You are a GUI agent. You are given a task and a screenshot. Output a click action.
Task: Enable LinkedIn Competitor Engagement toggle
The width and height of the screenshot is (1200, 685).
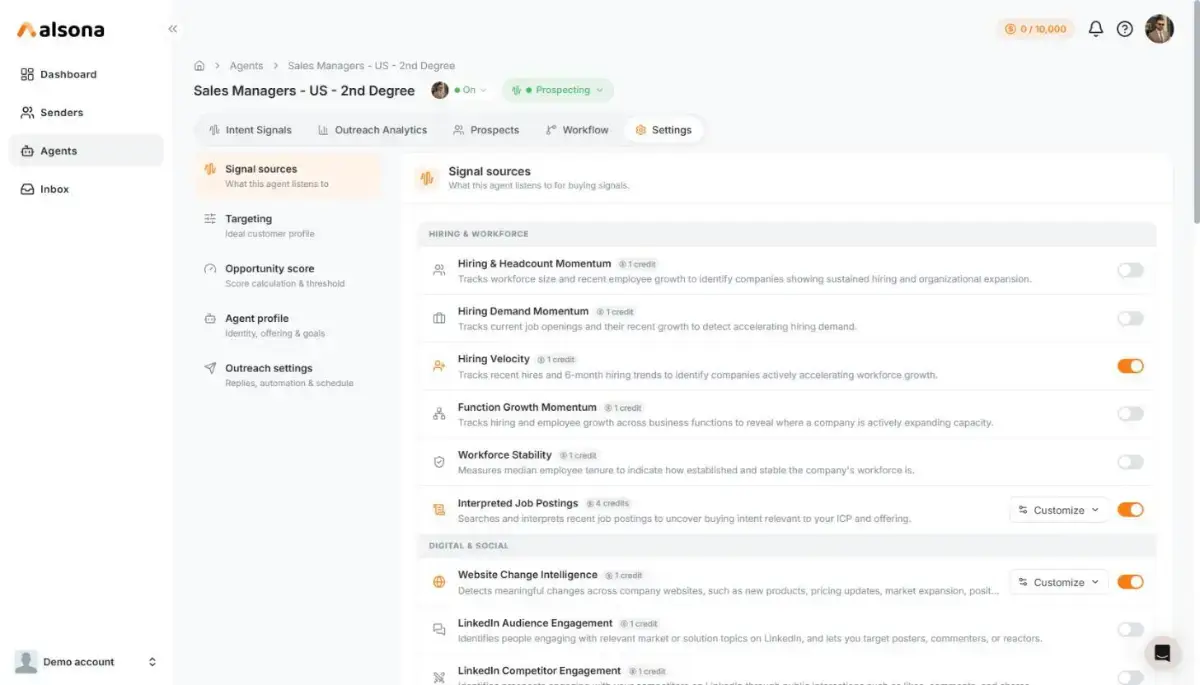click(1130, 677)
